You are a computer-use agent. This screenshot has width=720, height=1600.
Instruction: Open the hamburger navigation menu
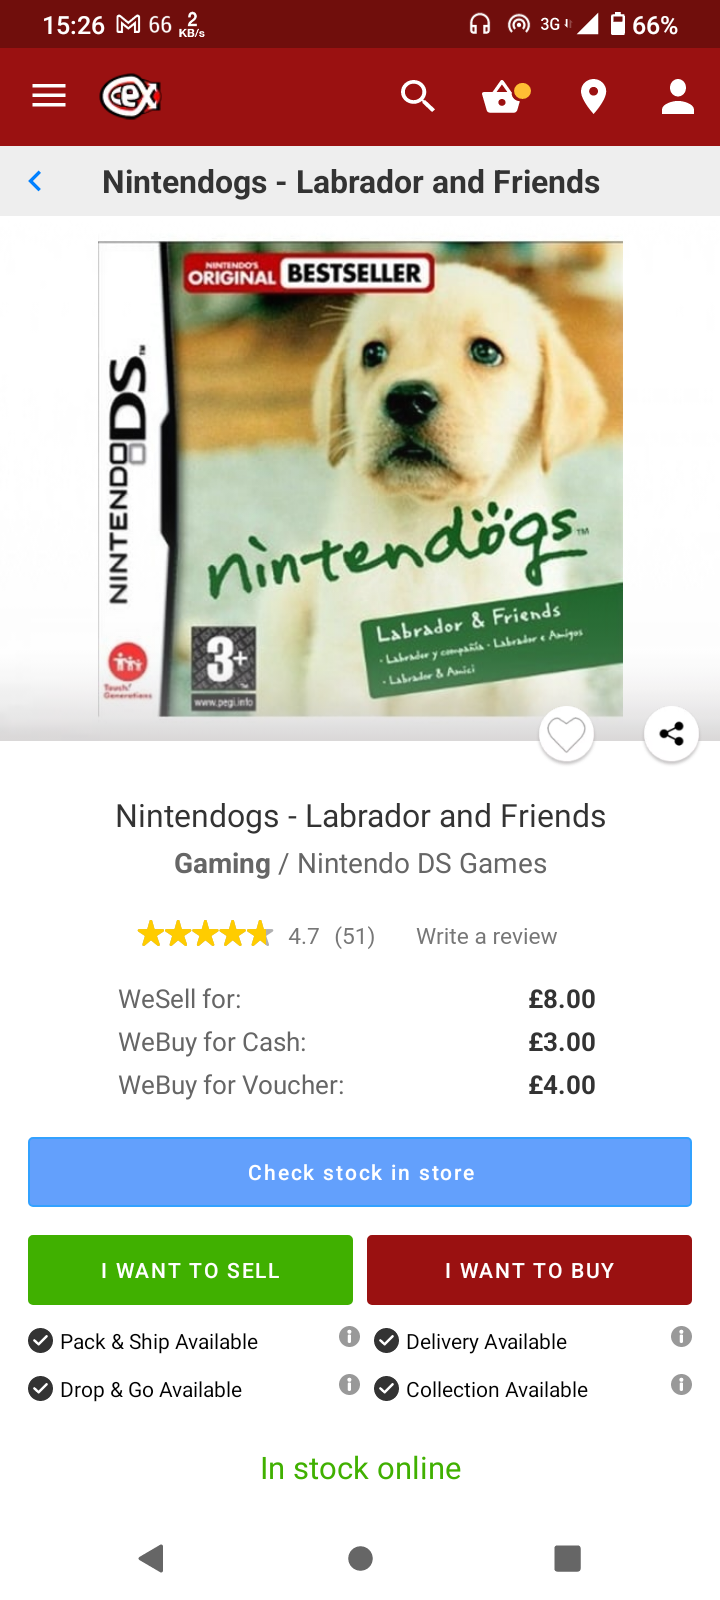point(48,96)
